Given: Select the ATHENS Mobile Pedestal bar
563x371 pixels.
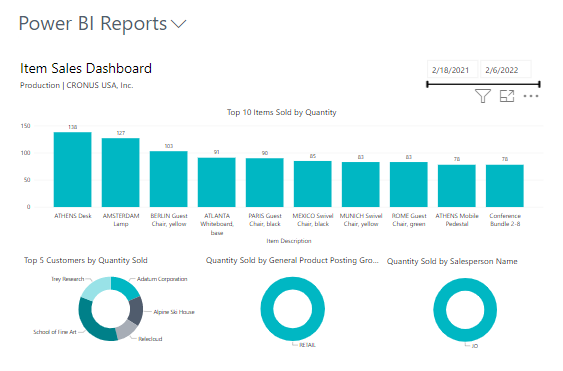Looking at the screenshot, I should pyautogui.click(x=457, y=186).
